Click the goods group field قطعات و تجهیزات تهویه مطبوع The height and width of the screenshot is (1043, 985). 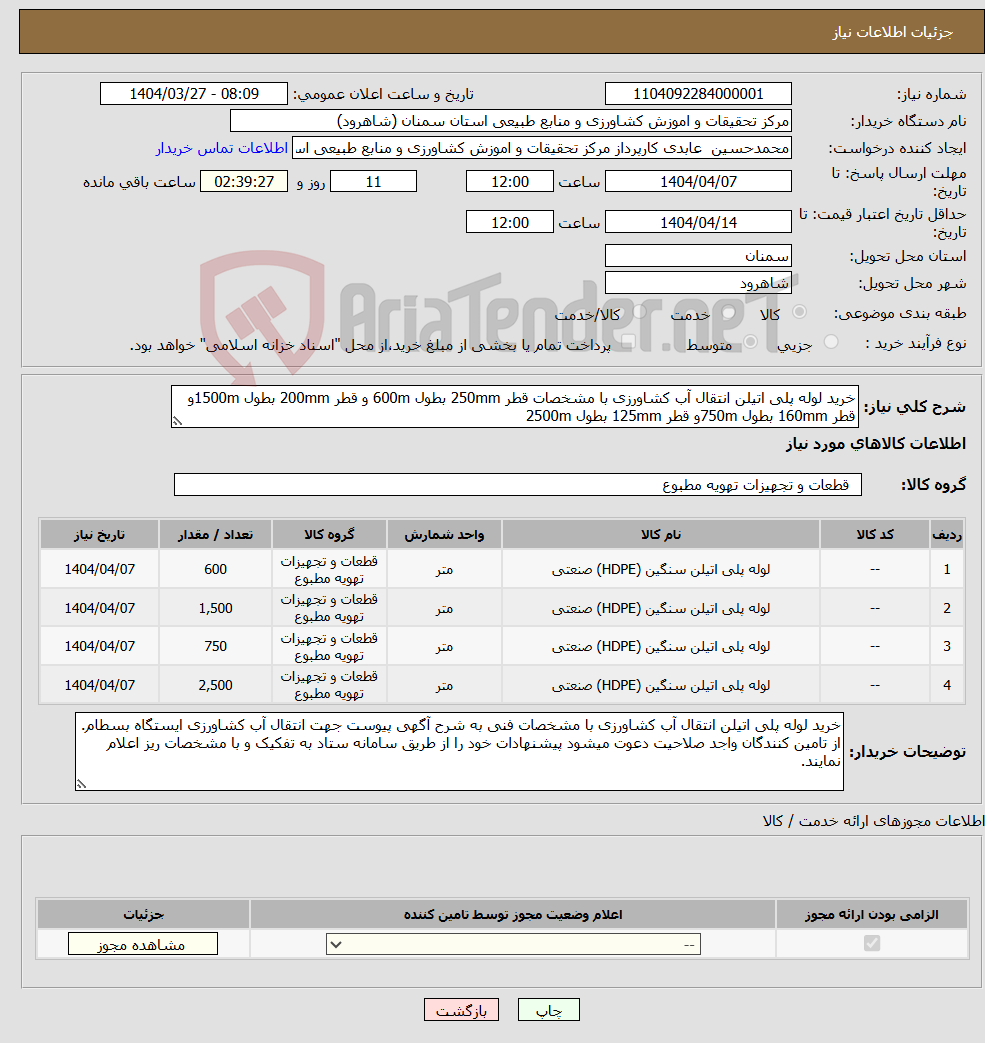click(x=517, y=485)
